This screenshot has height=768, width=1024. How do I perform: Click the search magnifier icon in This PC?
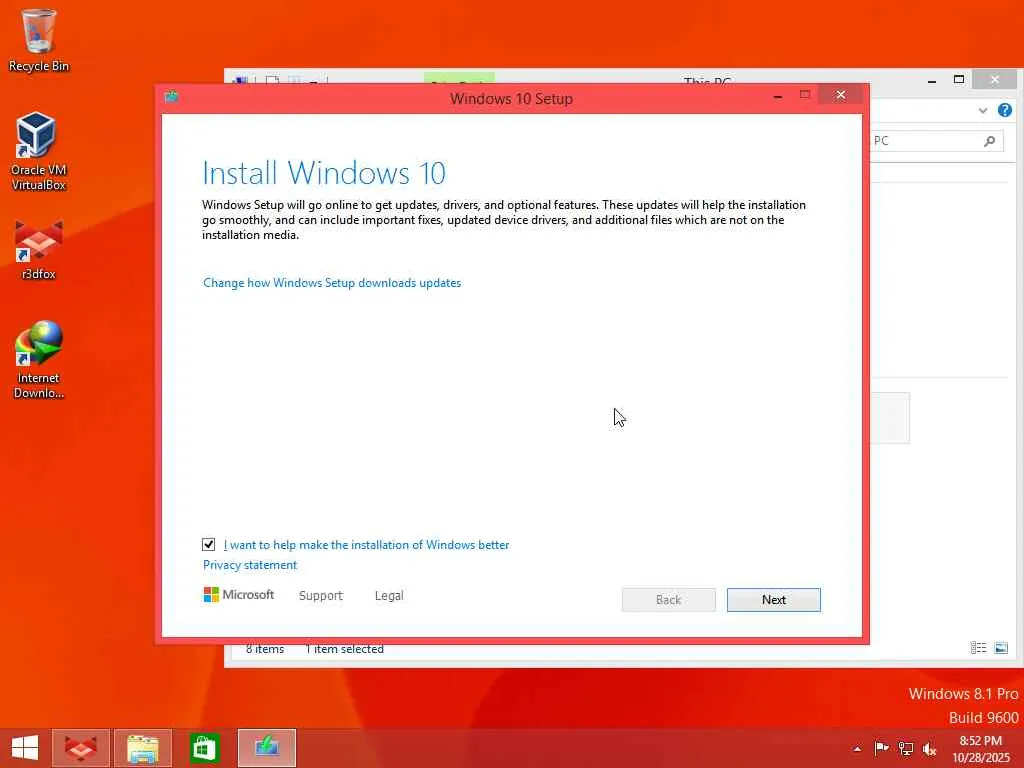click(989, 140)
